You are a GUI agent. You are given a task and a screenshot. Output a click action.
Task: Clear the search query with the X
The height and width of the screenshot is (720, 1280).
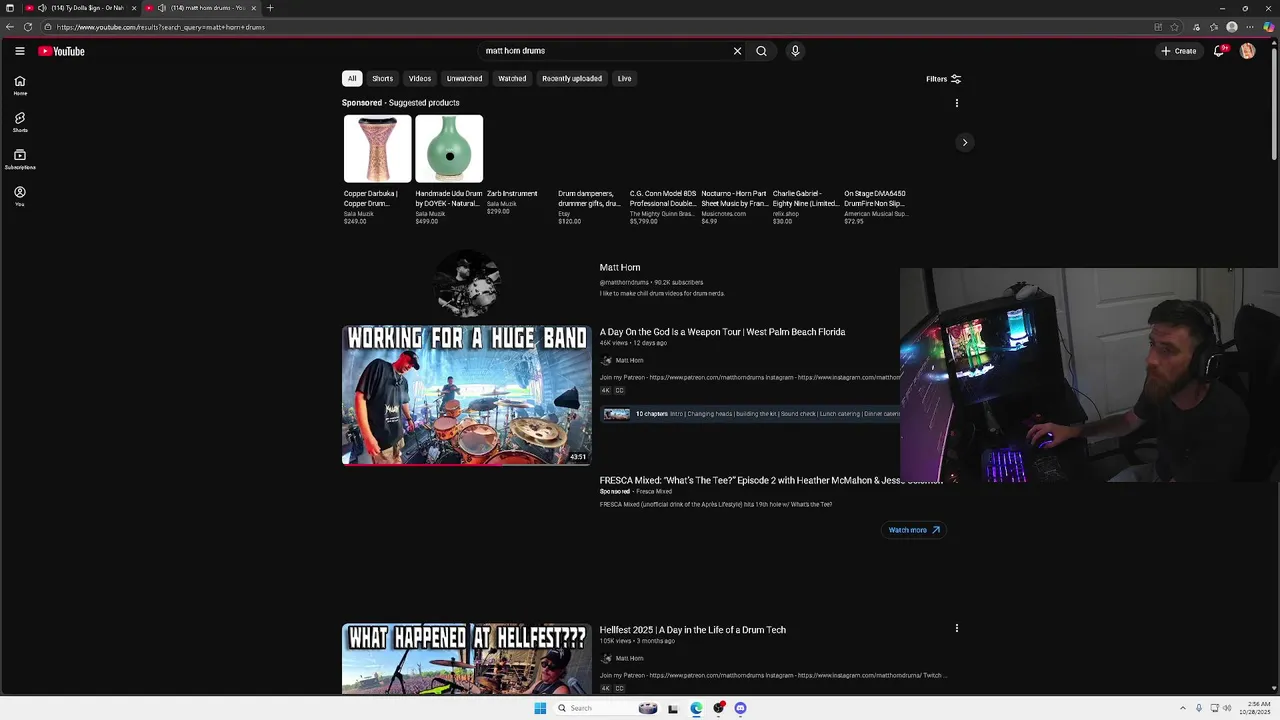pos(738,51)
